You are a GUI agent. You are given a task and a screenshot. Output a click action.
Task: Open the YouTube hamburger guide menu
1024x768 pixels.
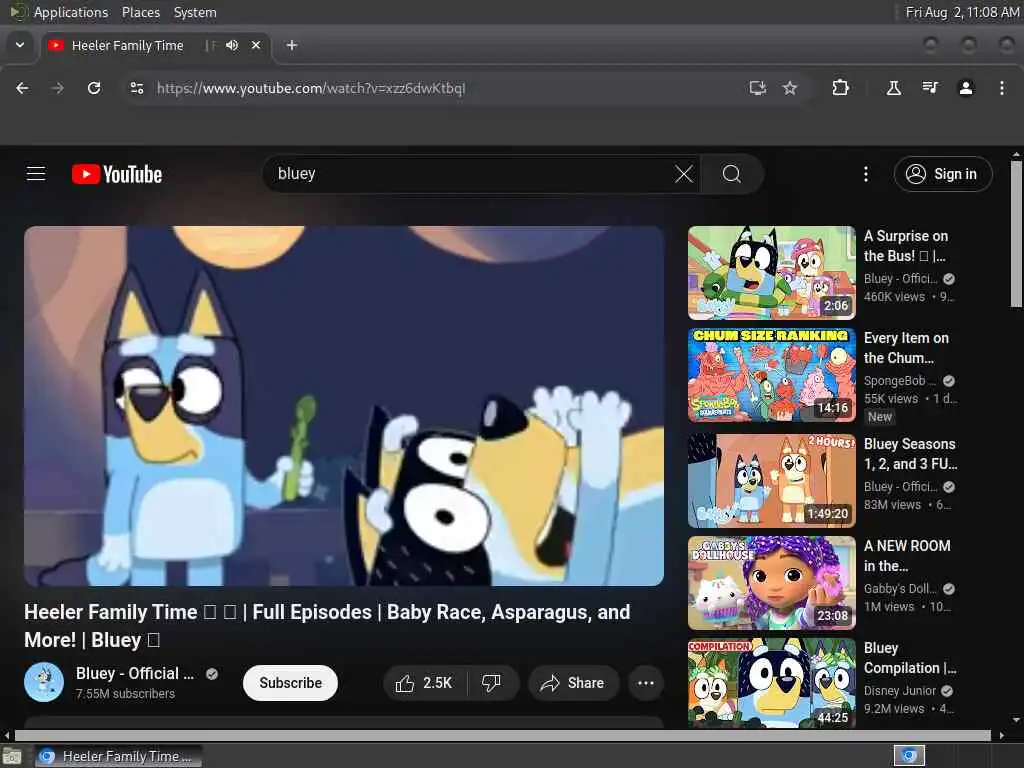point(36,174)
